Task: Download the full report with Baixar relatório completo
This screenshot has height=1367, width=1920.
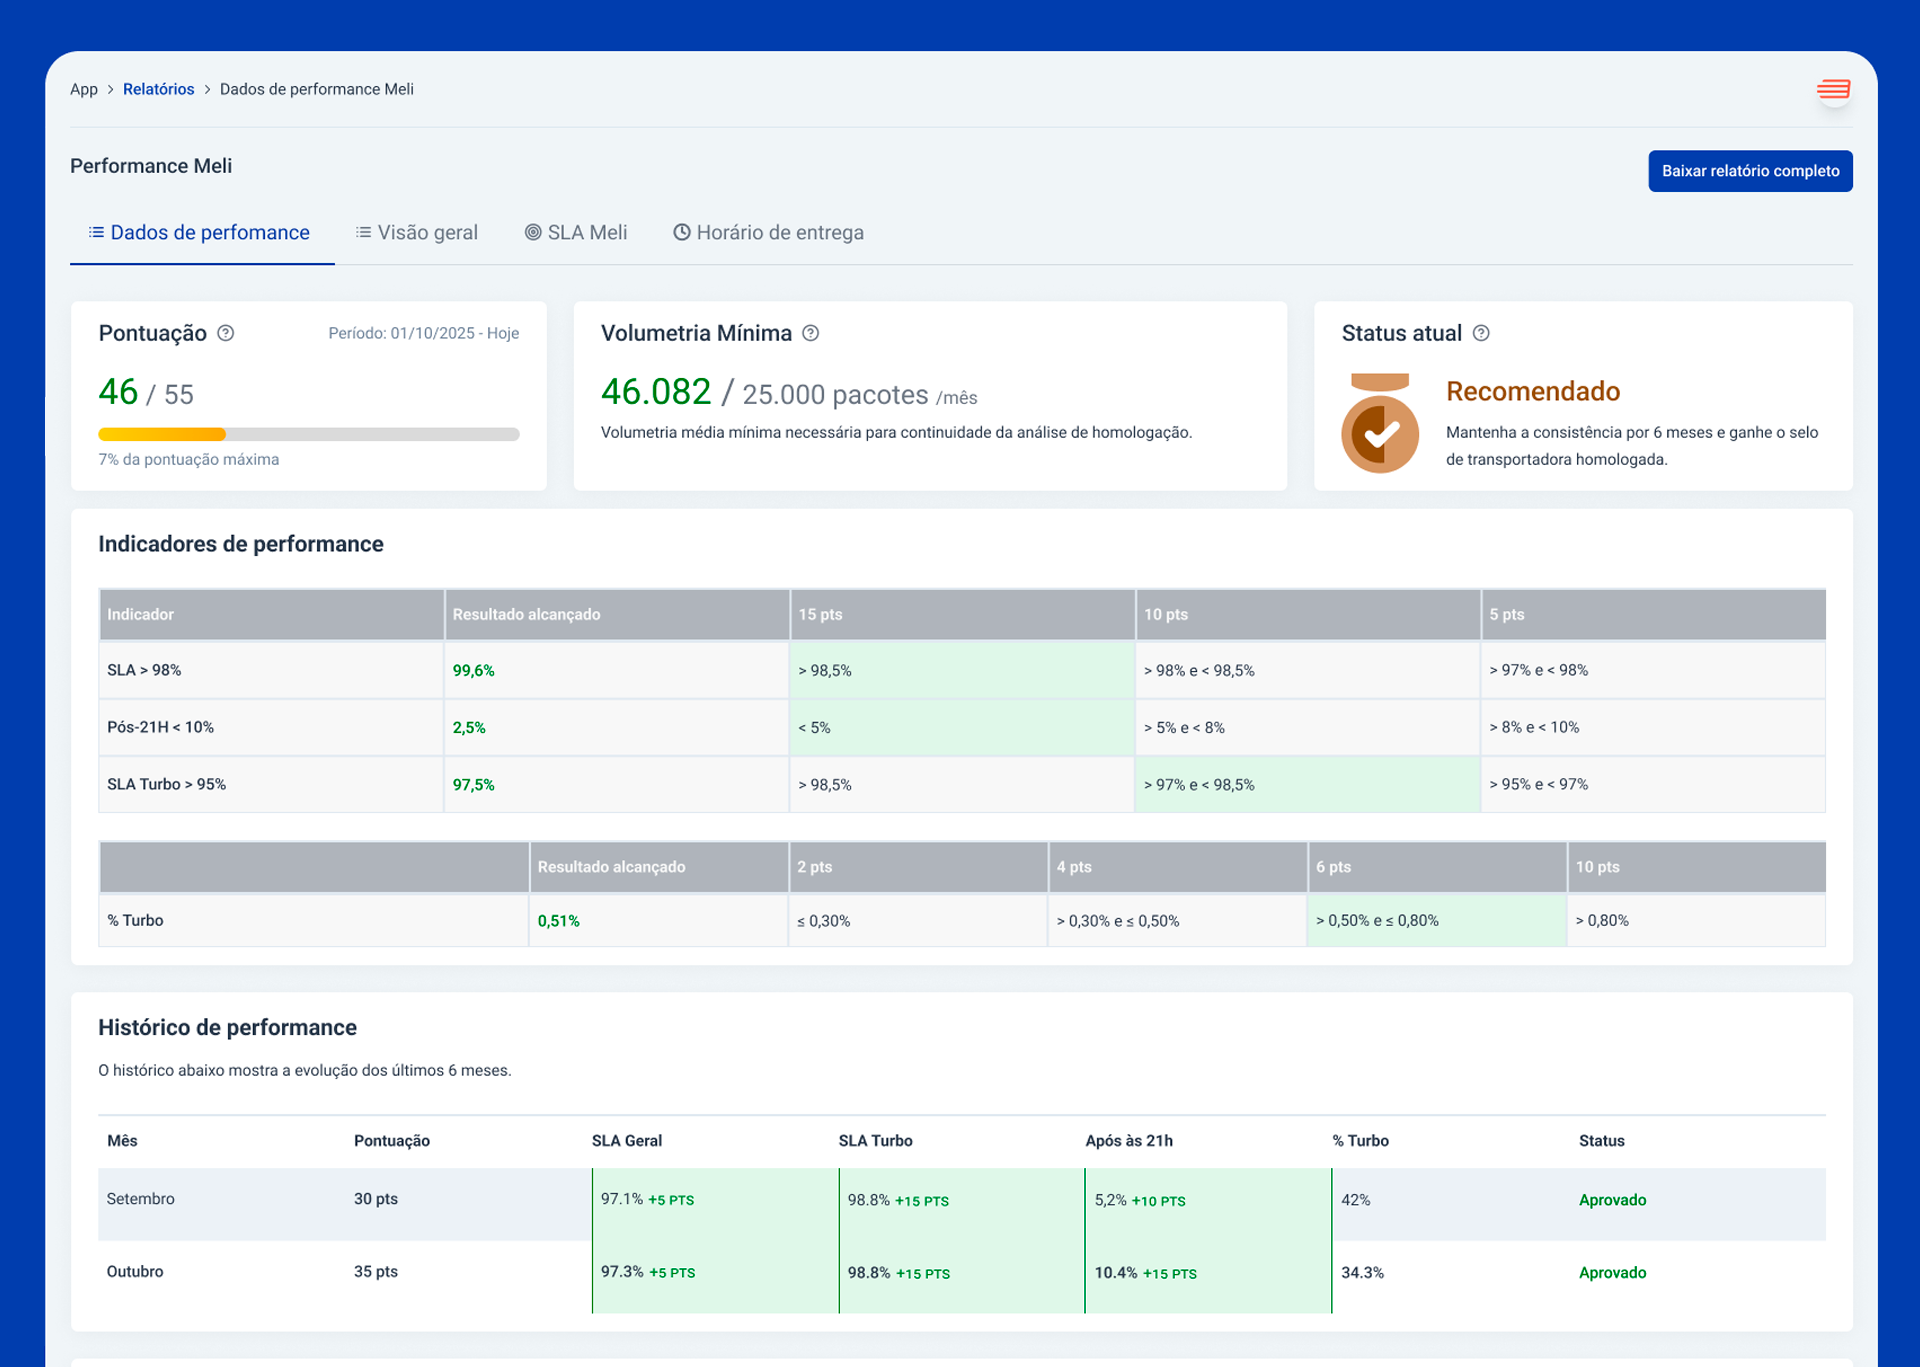Action: pos(1750,171)
